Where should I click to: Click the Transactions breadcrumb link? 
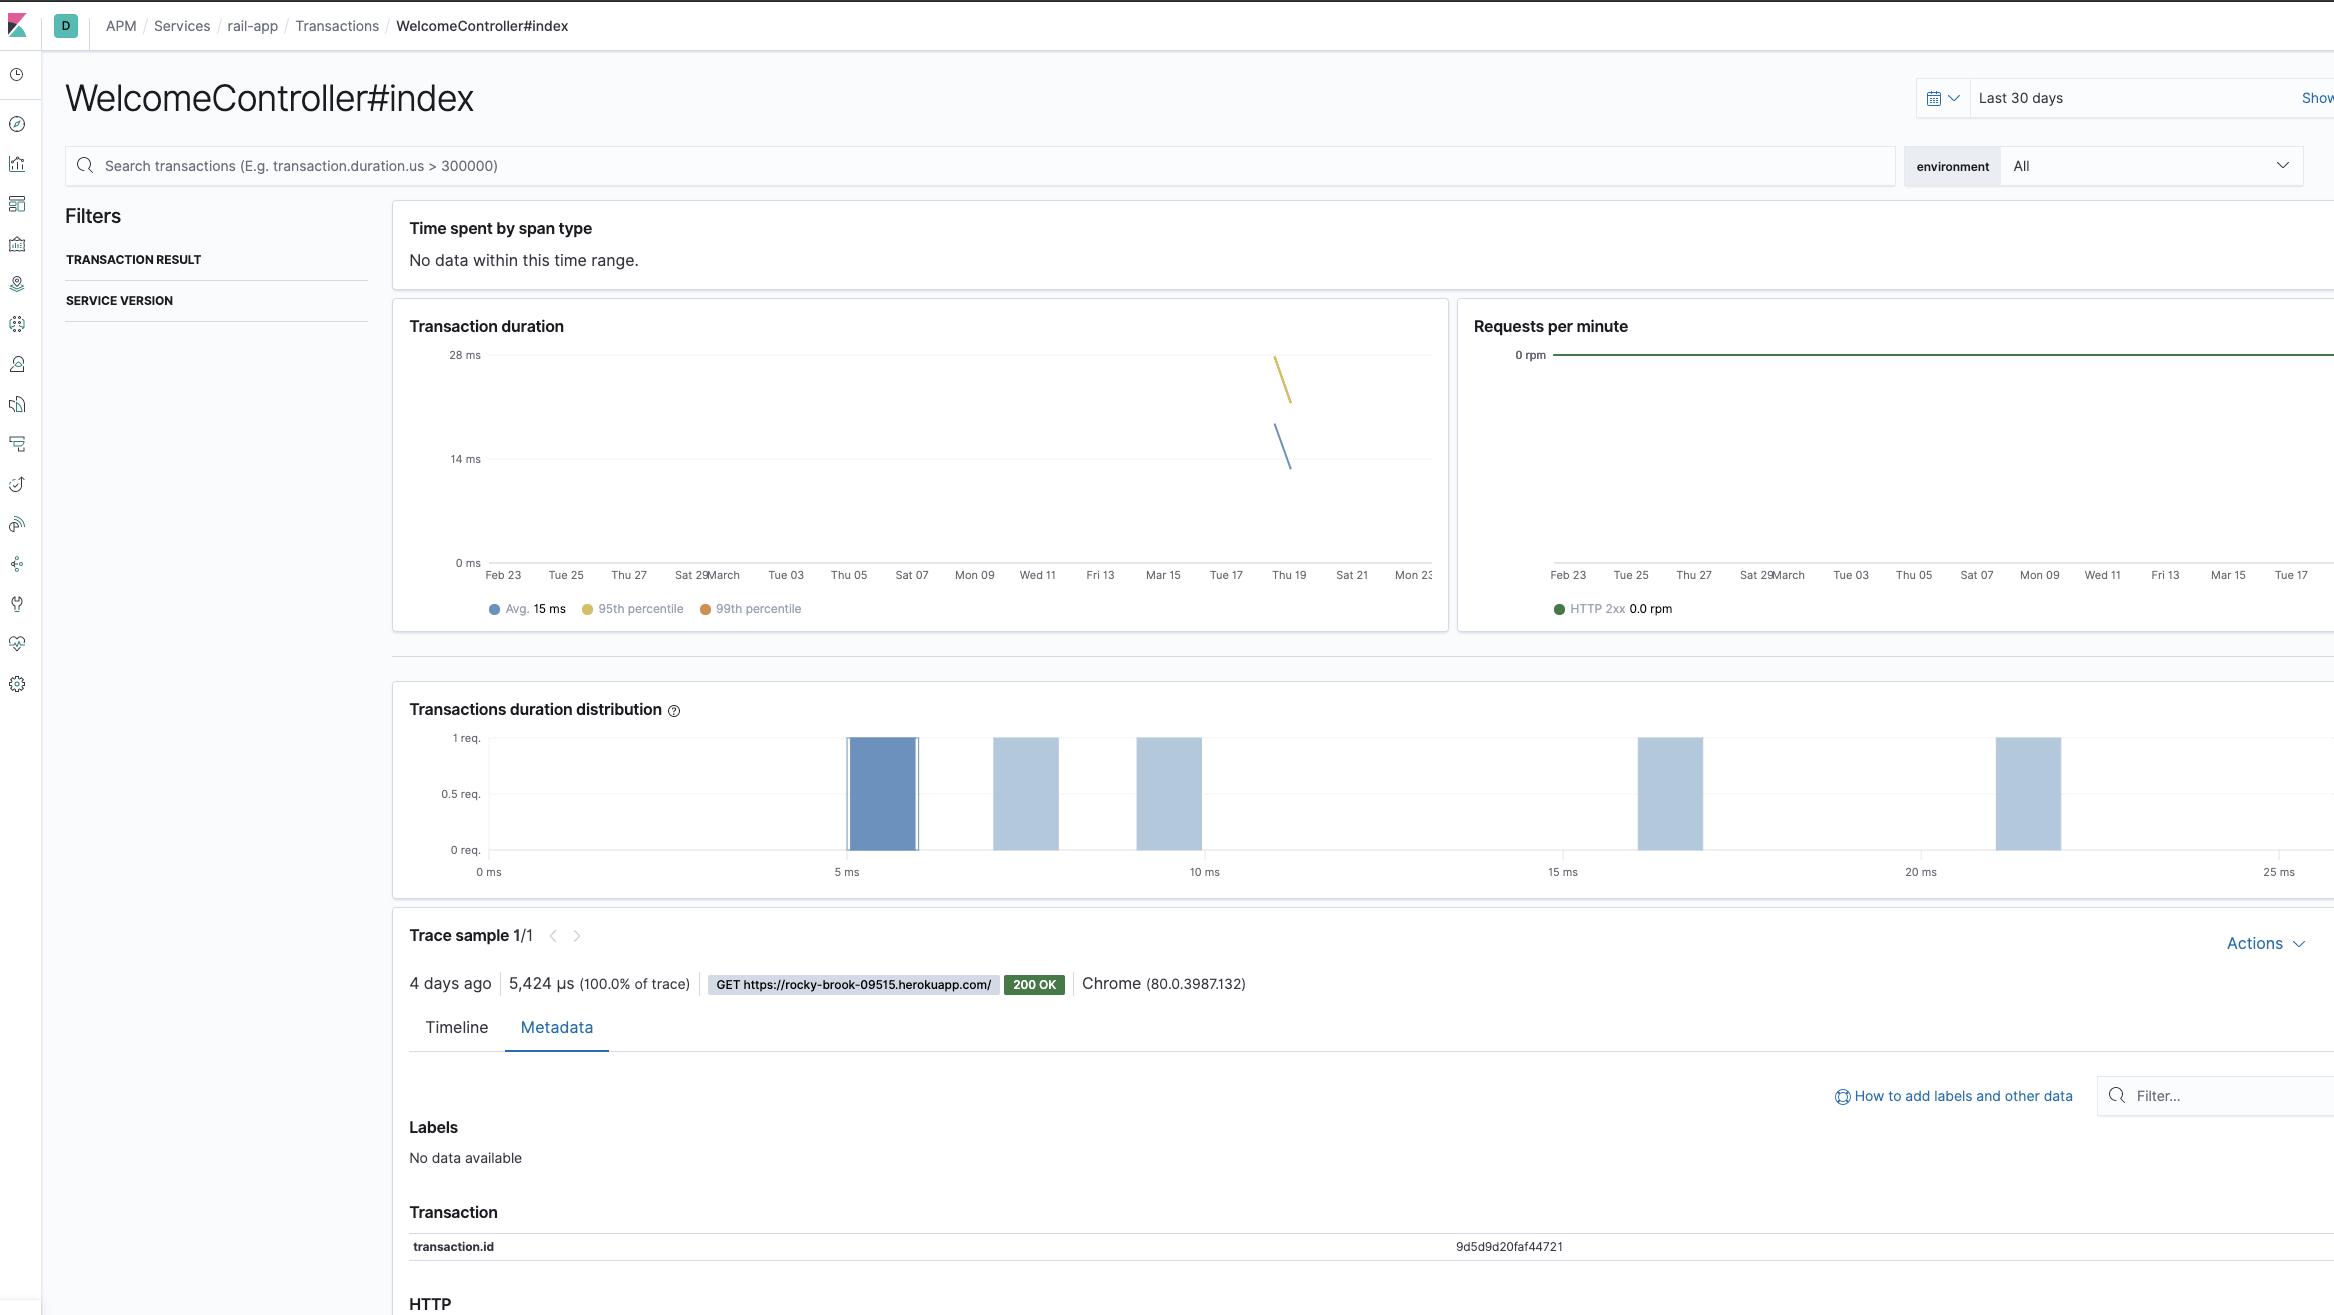click(x=337, y=25)
